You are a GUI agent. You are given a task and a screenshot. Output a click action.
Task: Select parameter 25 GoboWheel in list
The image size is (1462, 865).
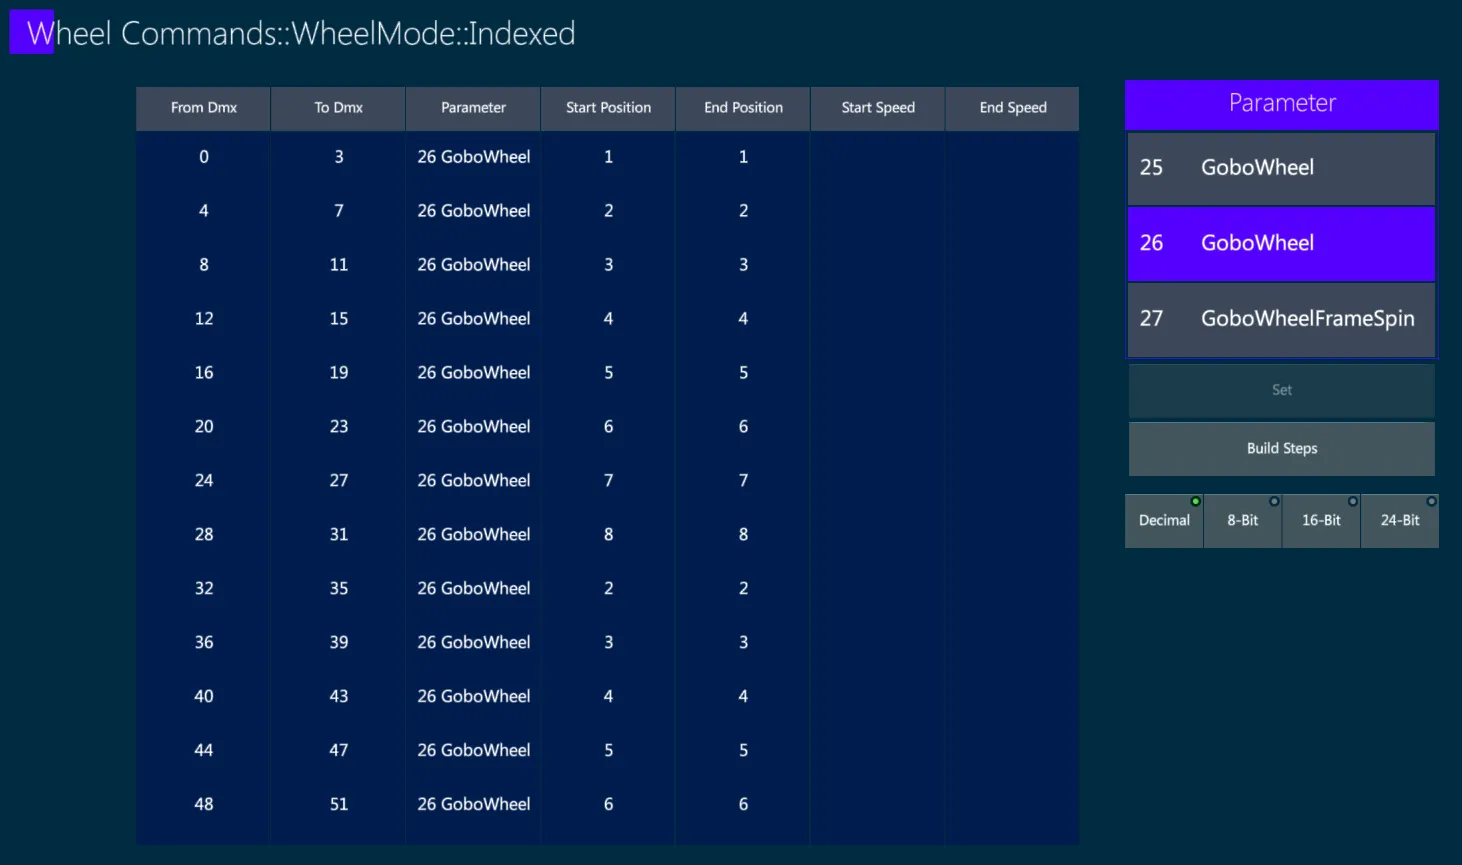click(1282, 168)
